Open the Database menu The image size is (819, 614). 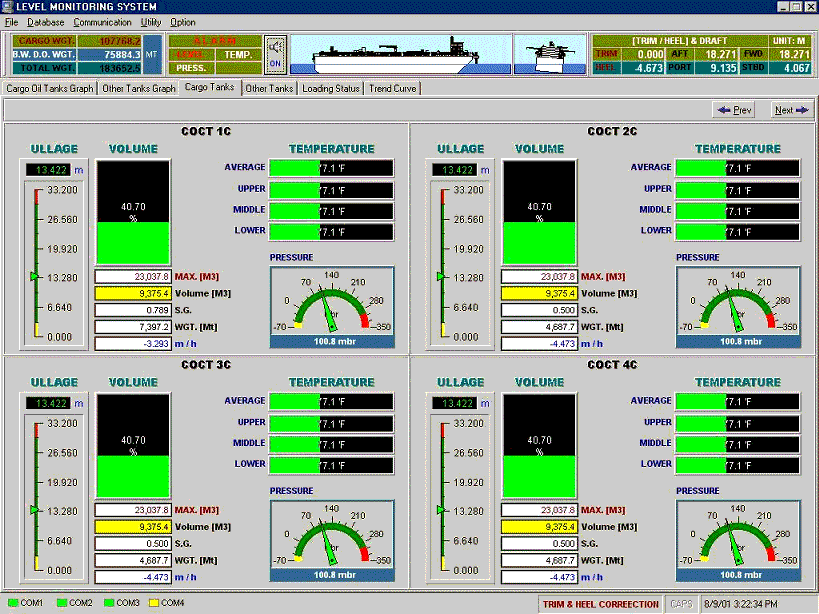coord(46,22)
